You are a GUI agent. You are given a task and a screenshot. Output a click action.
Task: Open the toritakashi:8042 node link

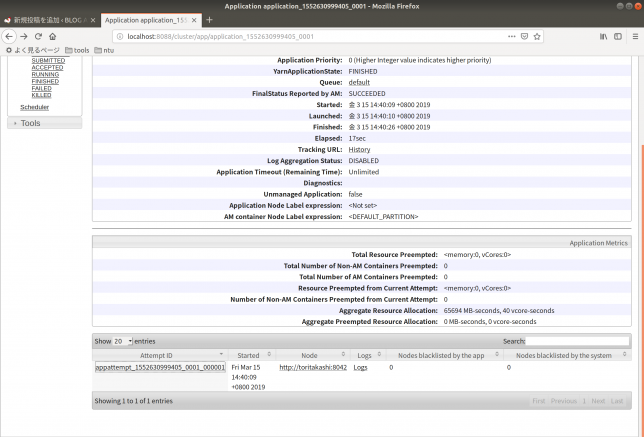(x=312, y=368)
